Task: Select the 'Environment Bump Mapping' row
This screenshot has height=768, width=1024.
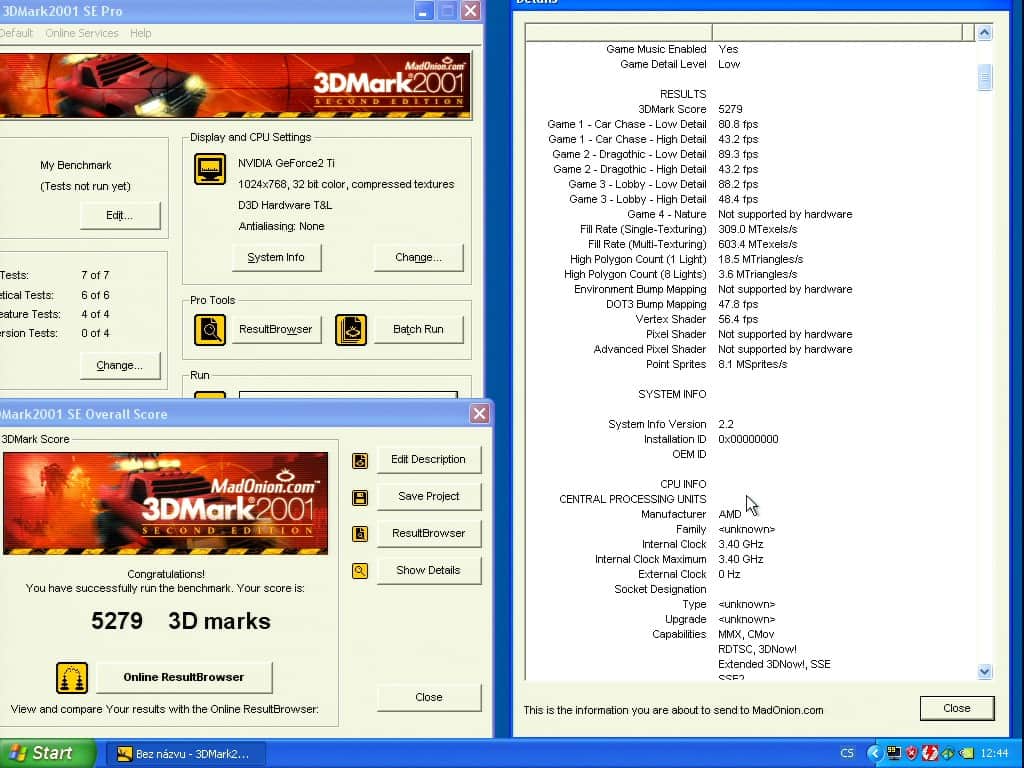Action: pos(748,289)
